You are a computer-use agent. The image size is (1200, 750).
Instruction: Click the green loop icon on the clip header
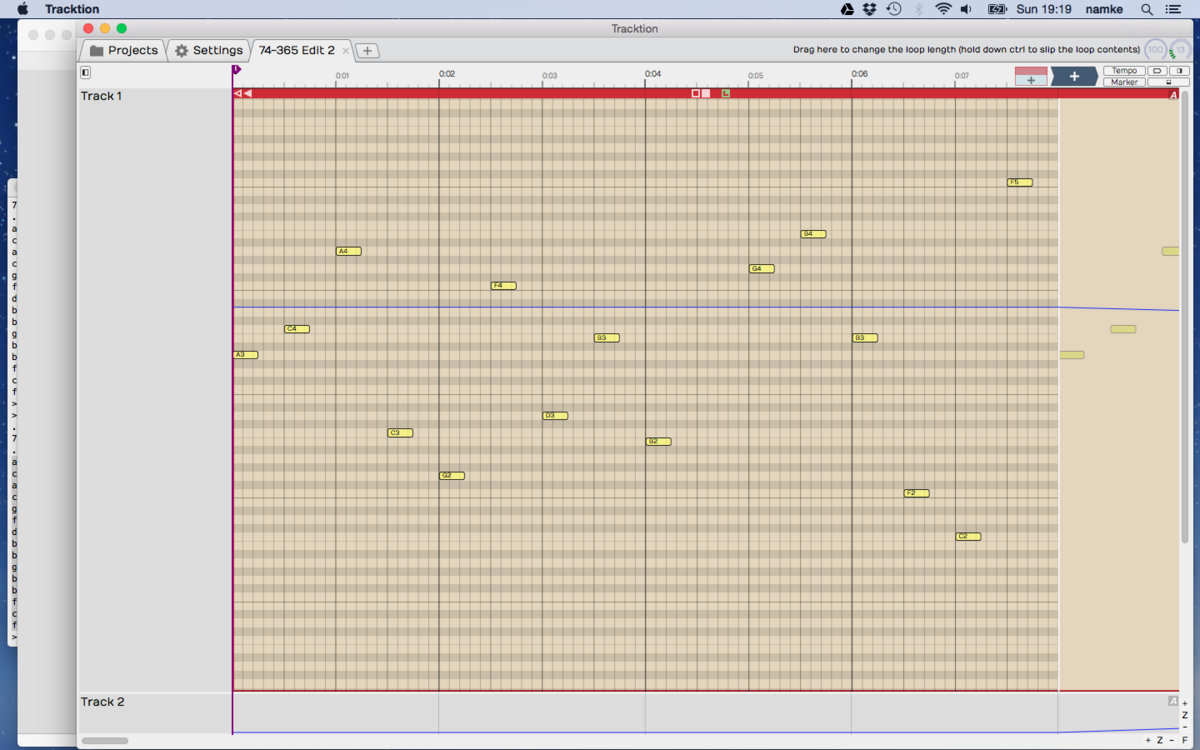[726, 93]
